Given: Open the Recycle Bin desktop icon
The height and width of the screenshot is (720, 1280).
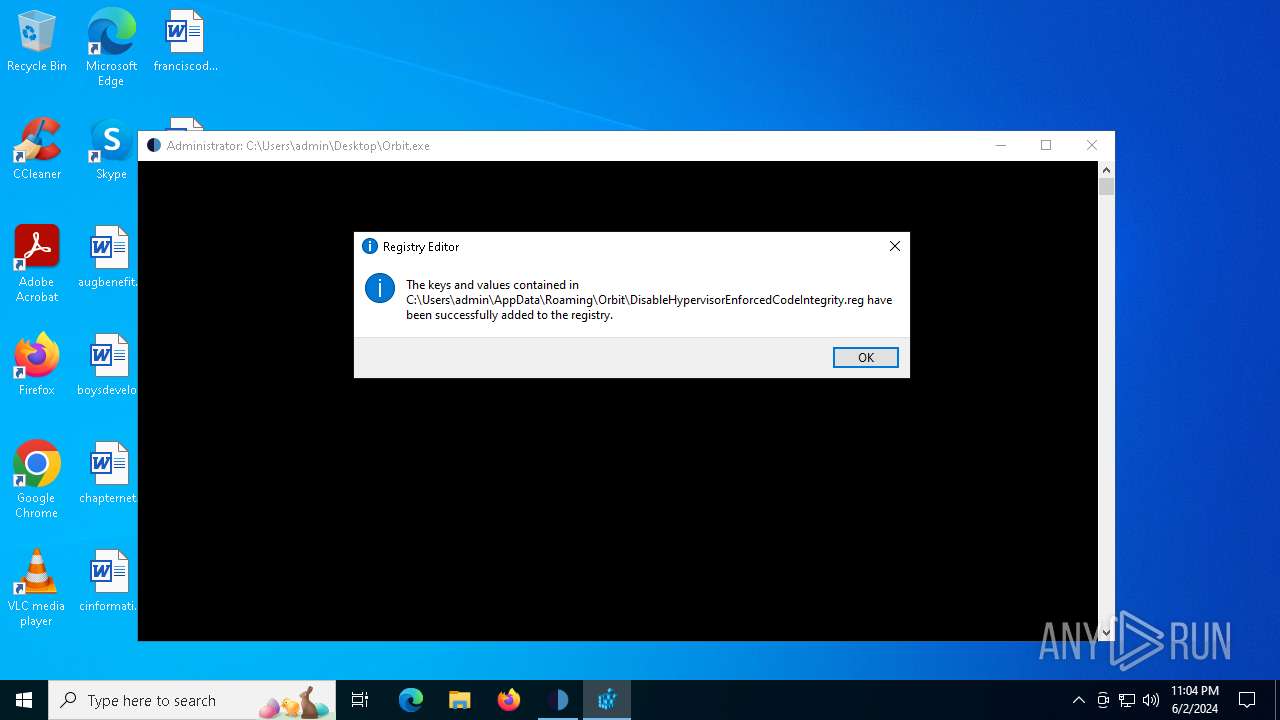Looking at the screenshot, I should pos(37,42).
